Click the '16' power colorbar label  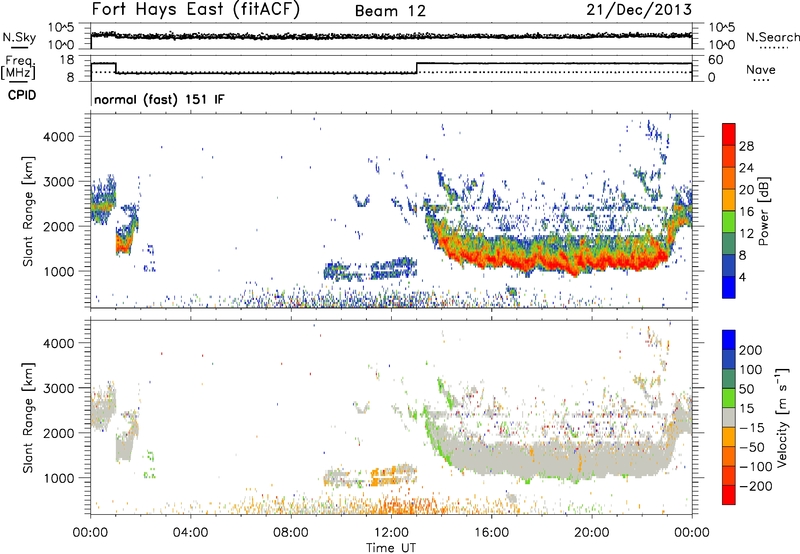click(746, 212)
